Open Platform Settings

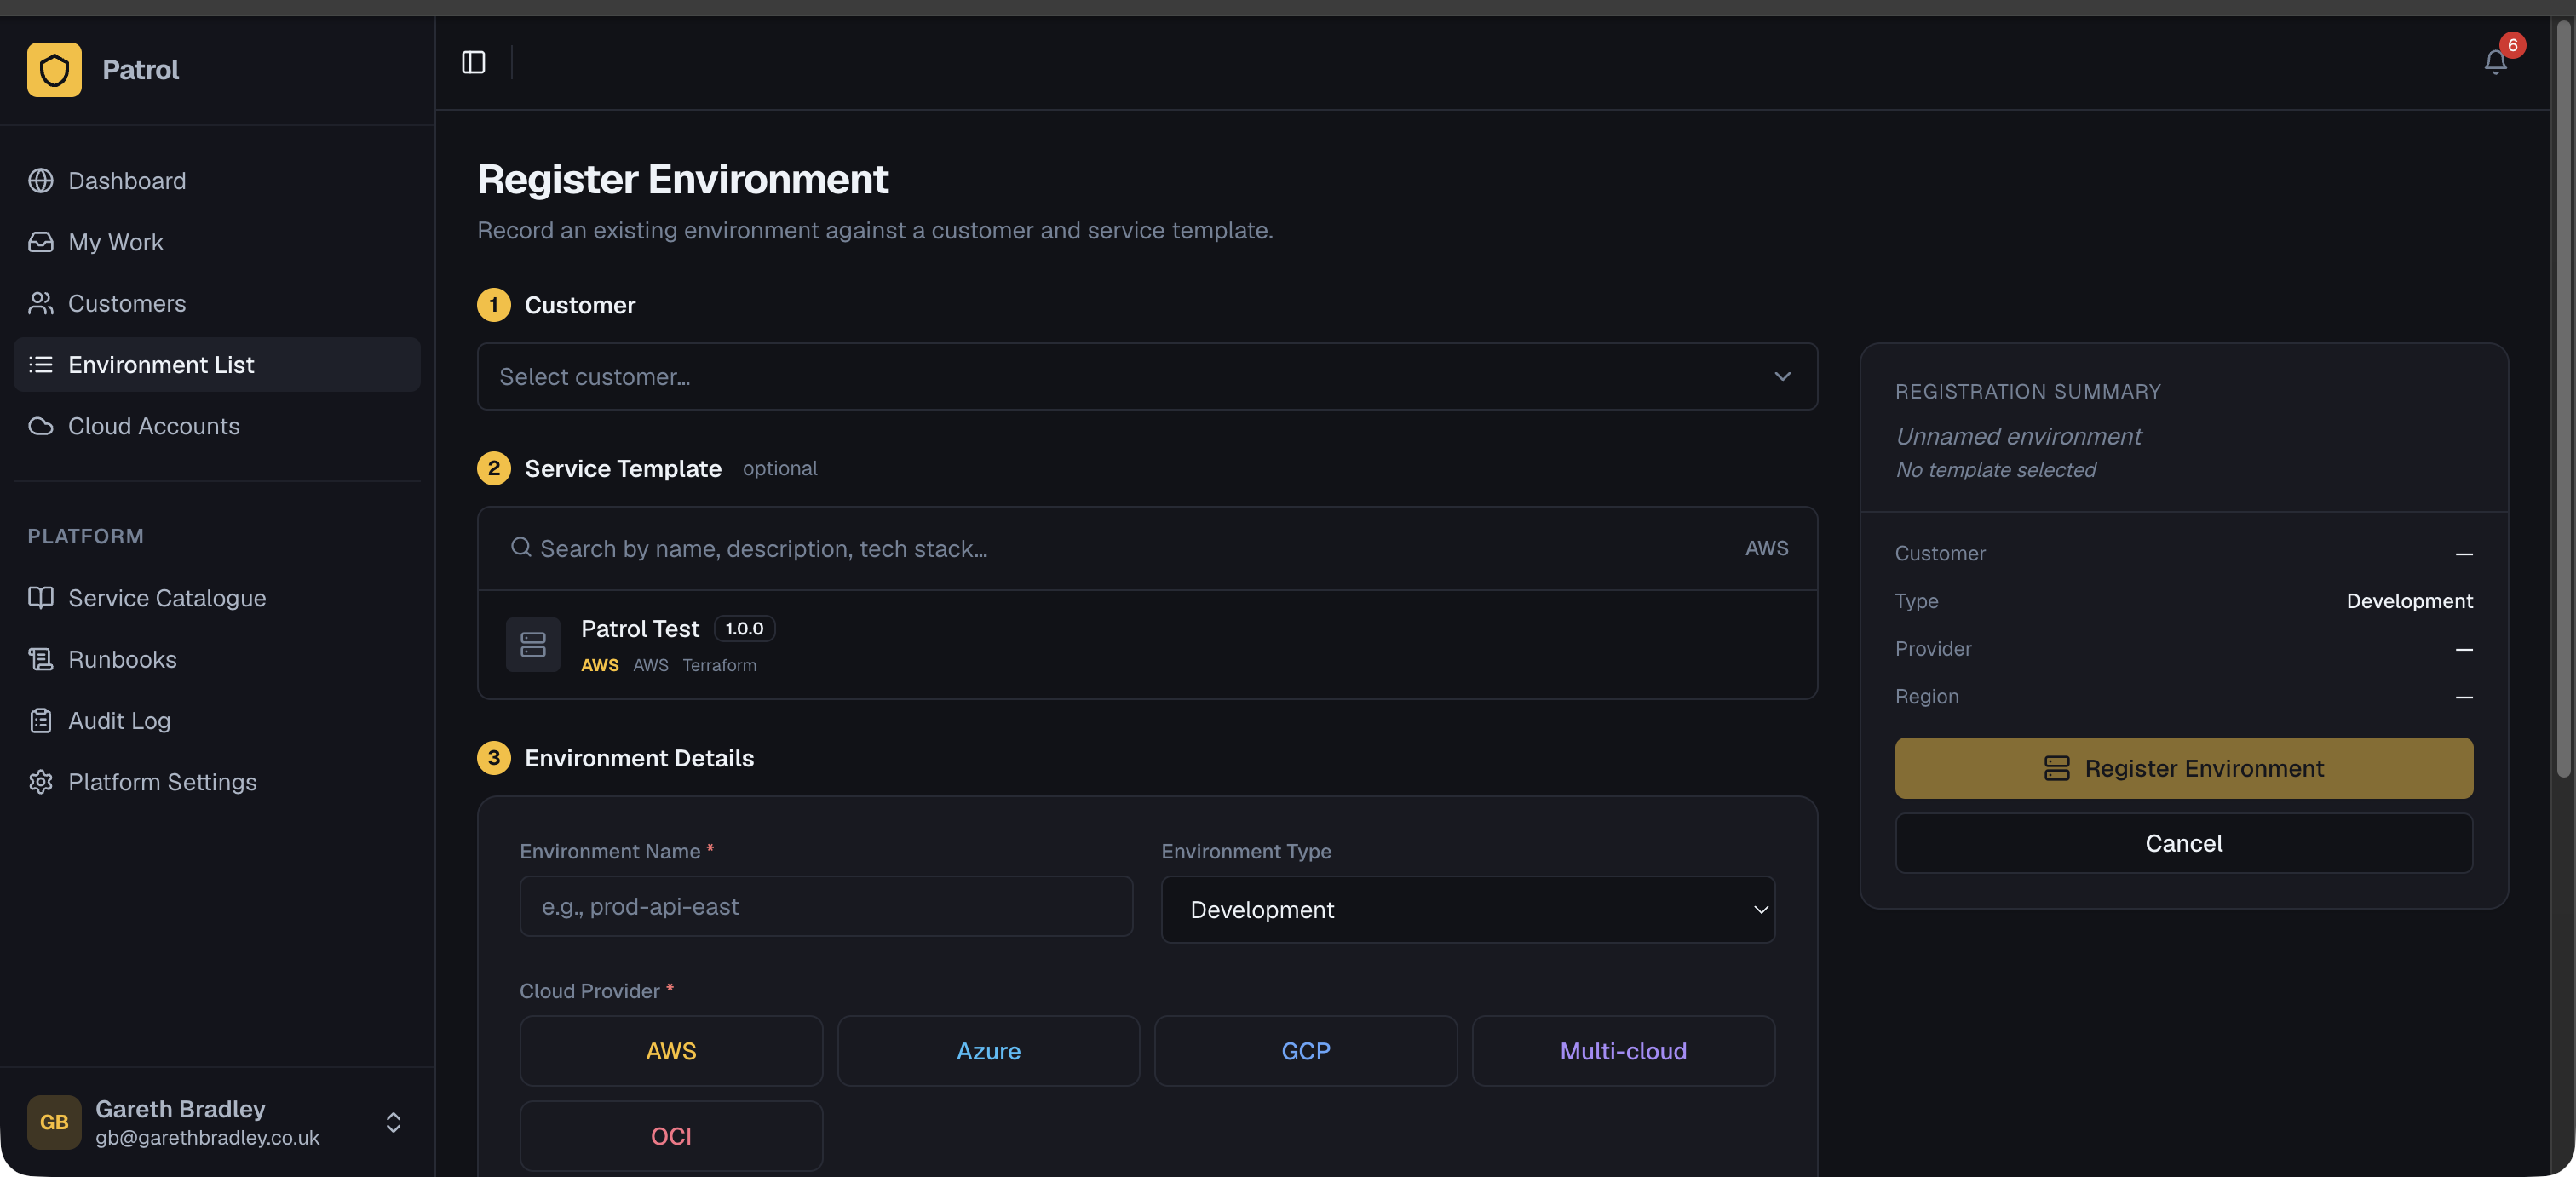click(x=217, y=781)
